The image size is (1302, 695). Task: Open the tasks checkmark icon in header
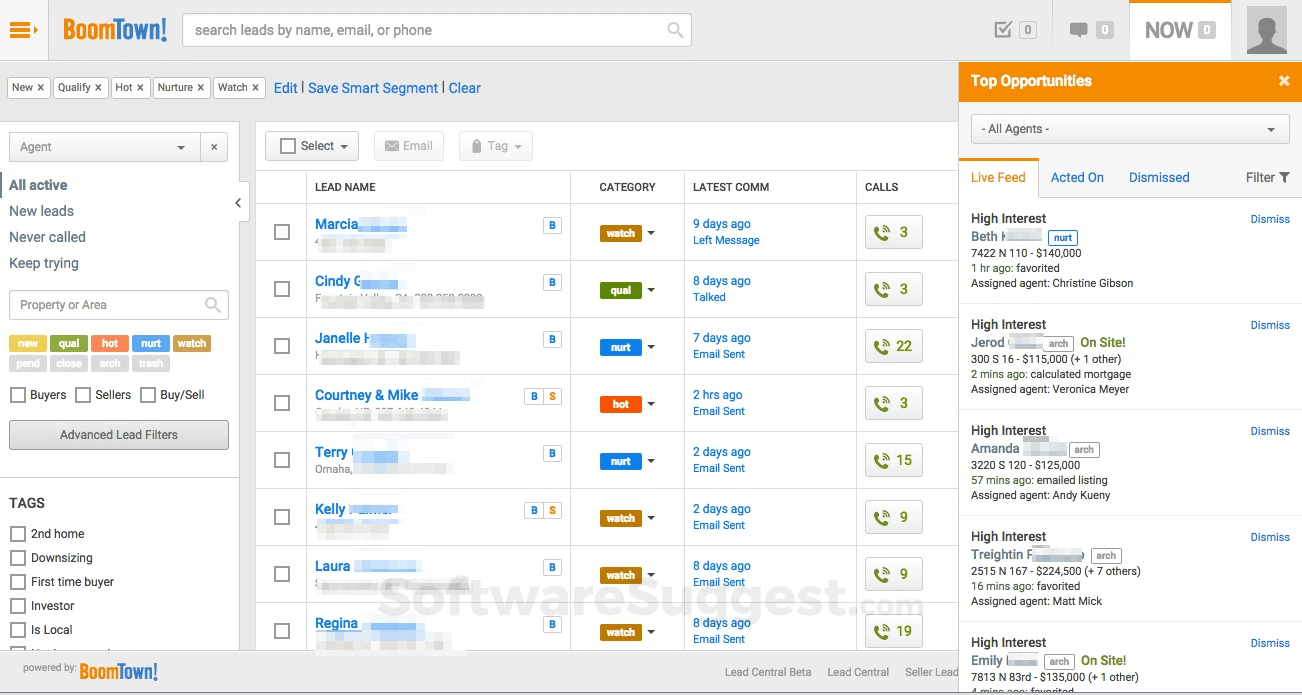[1004, 30]
